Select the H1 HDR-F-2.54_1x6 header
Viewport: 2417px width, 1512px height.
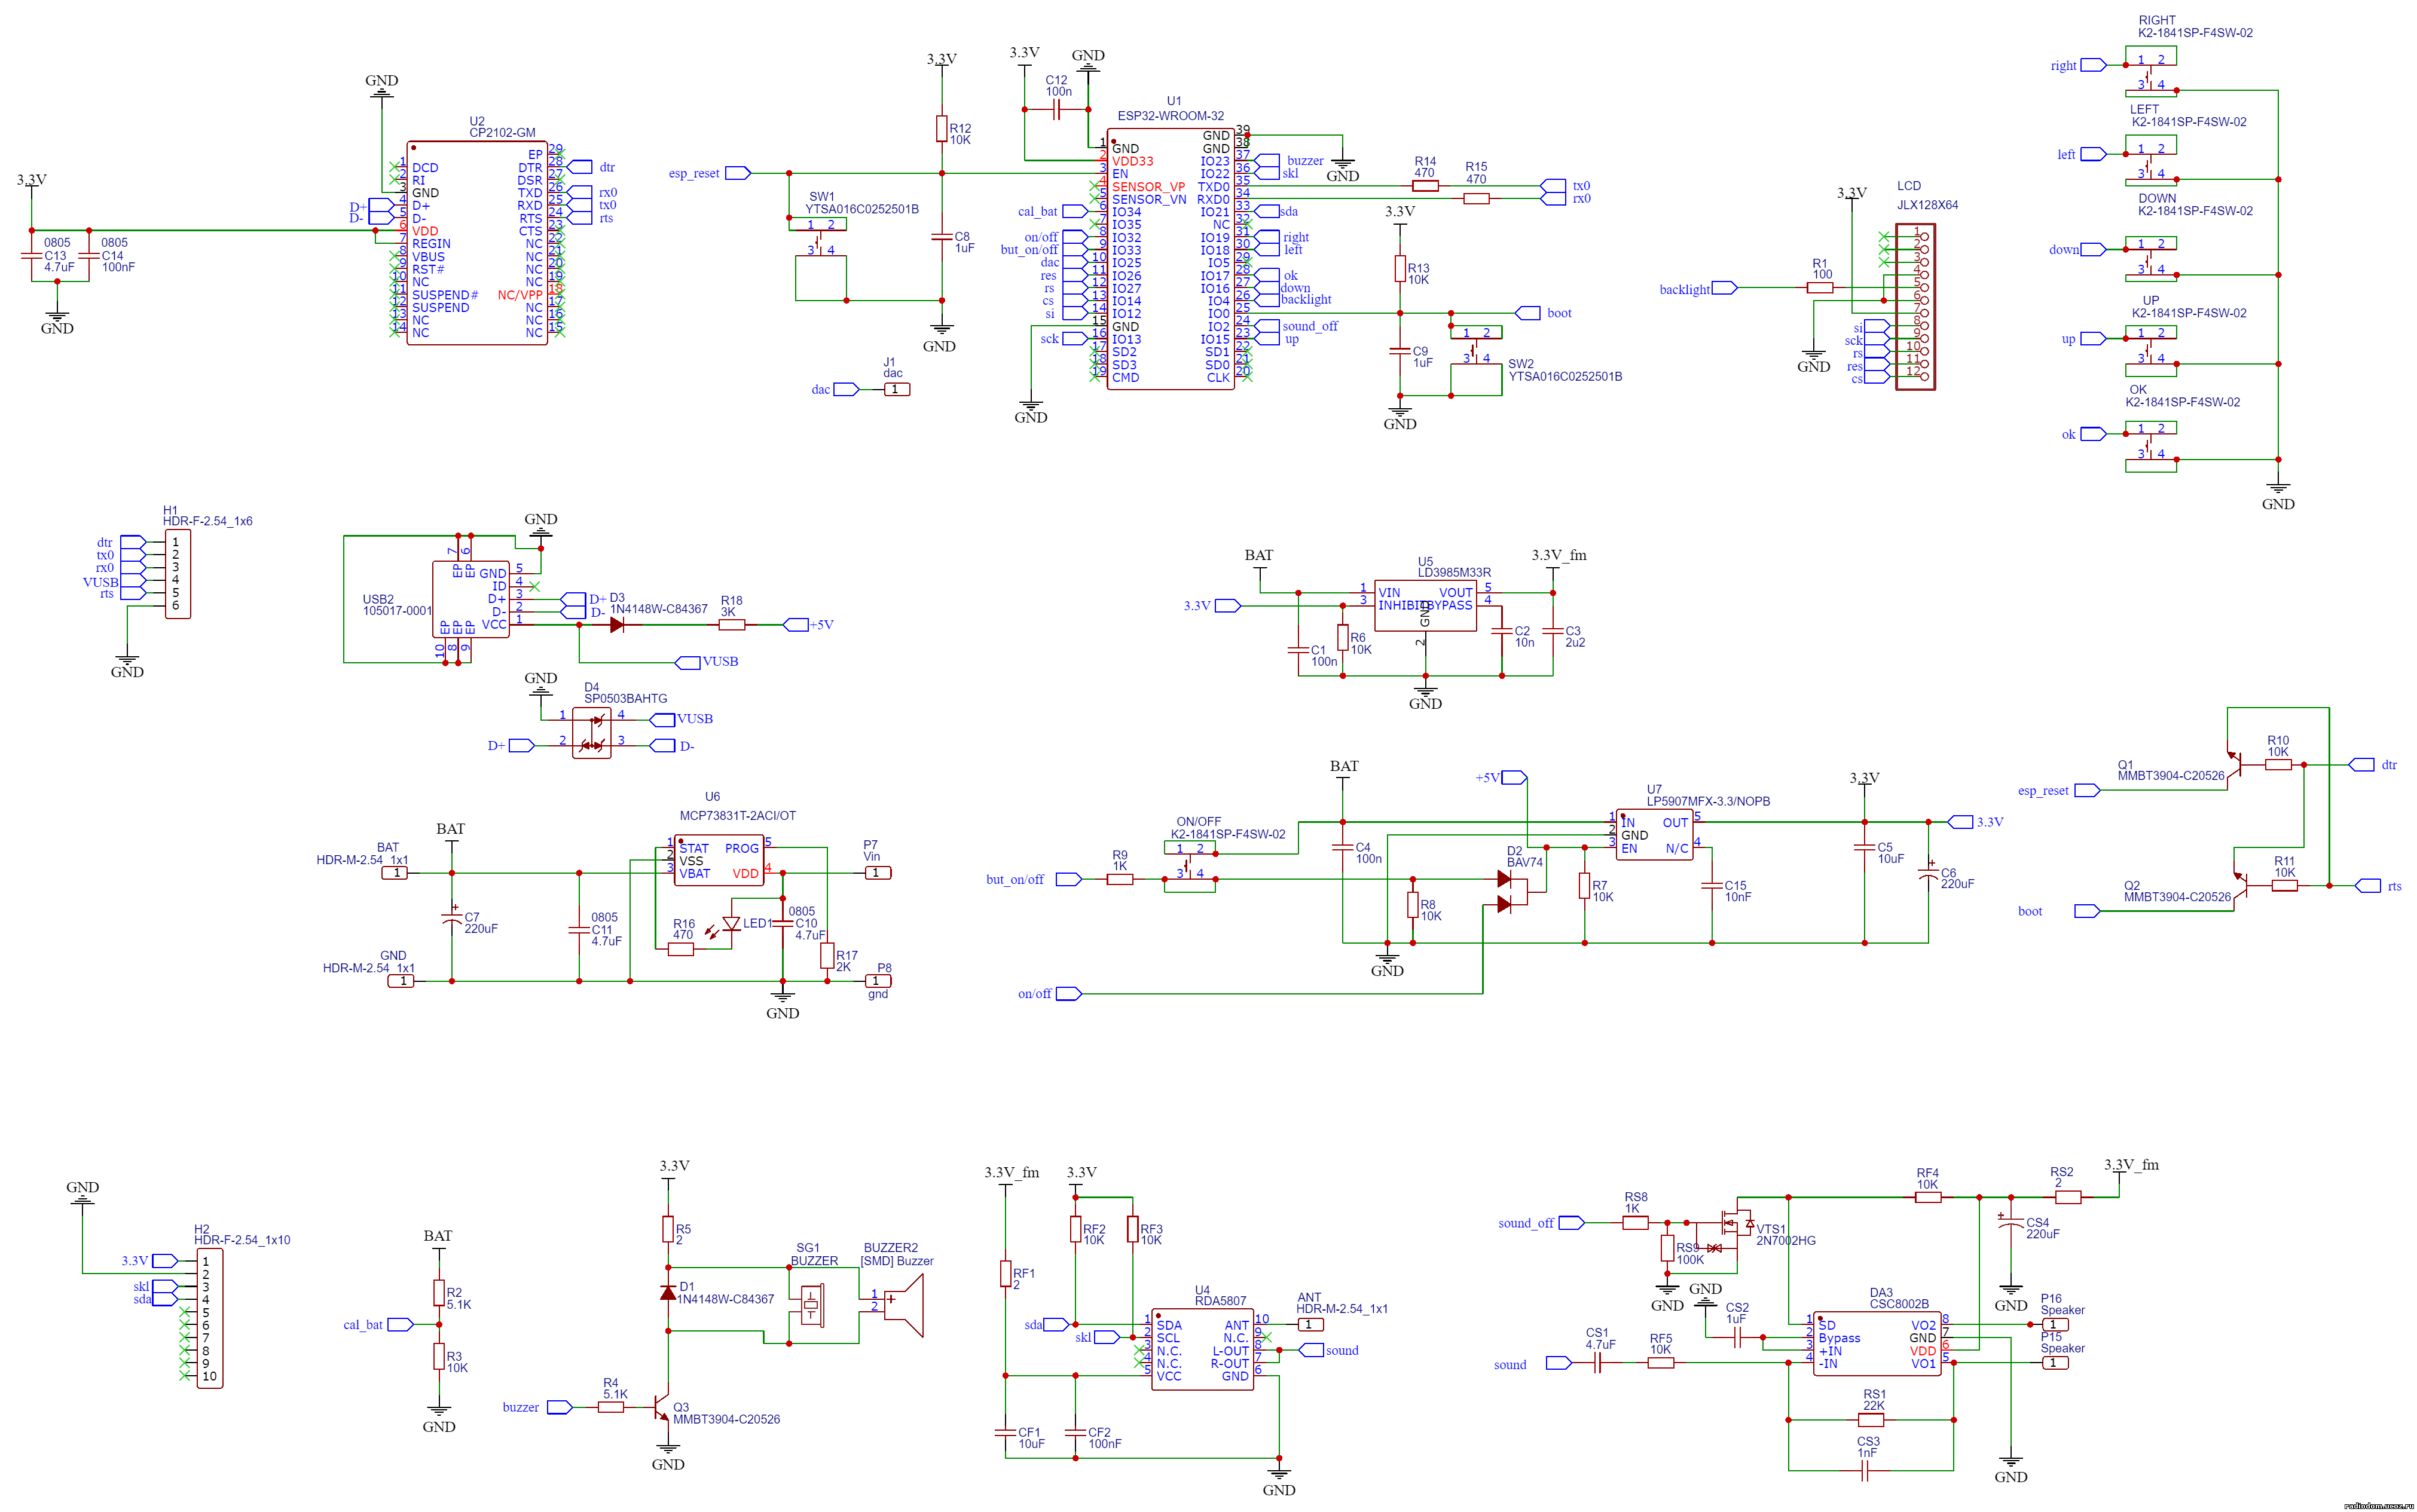[178, 574]
